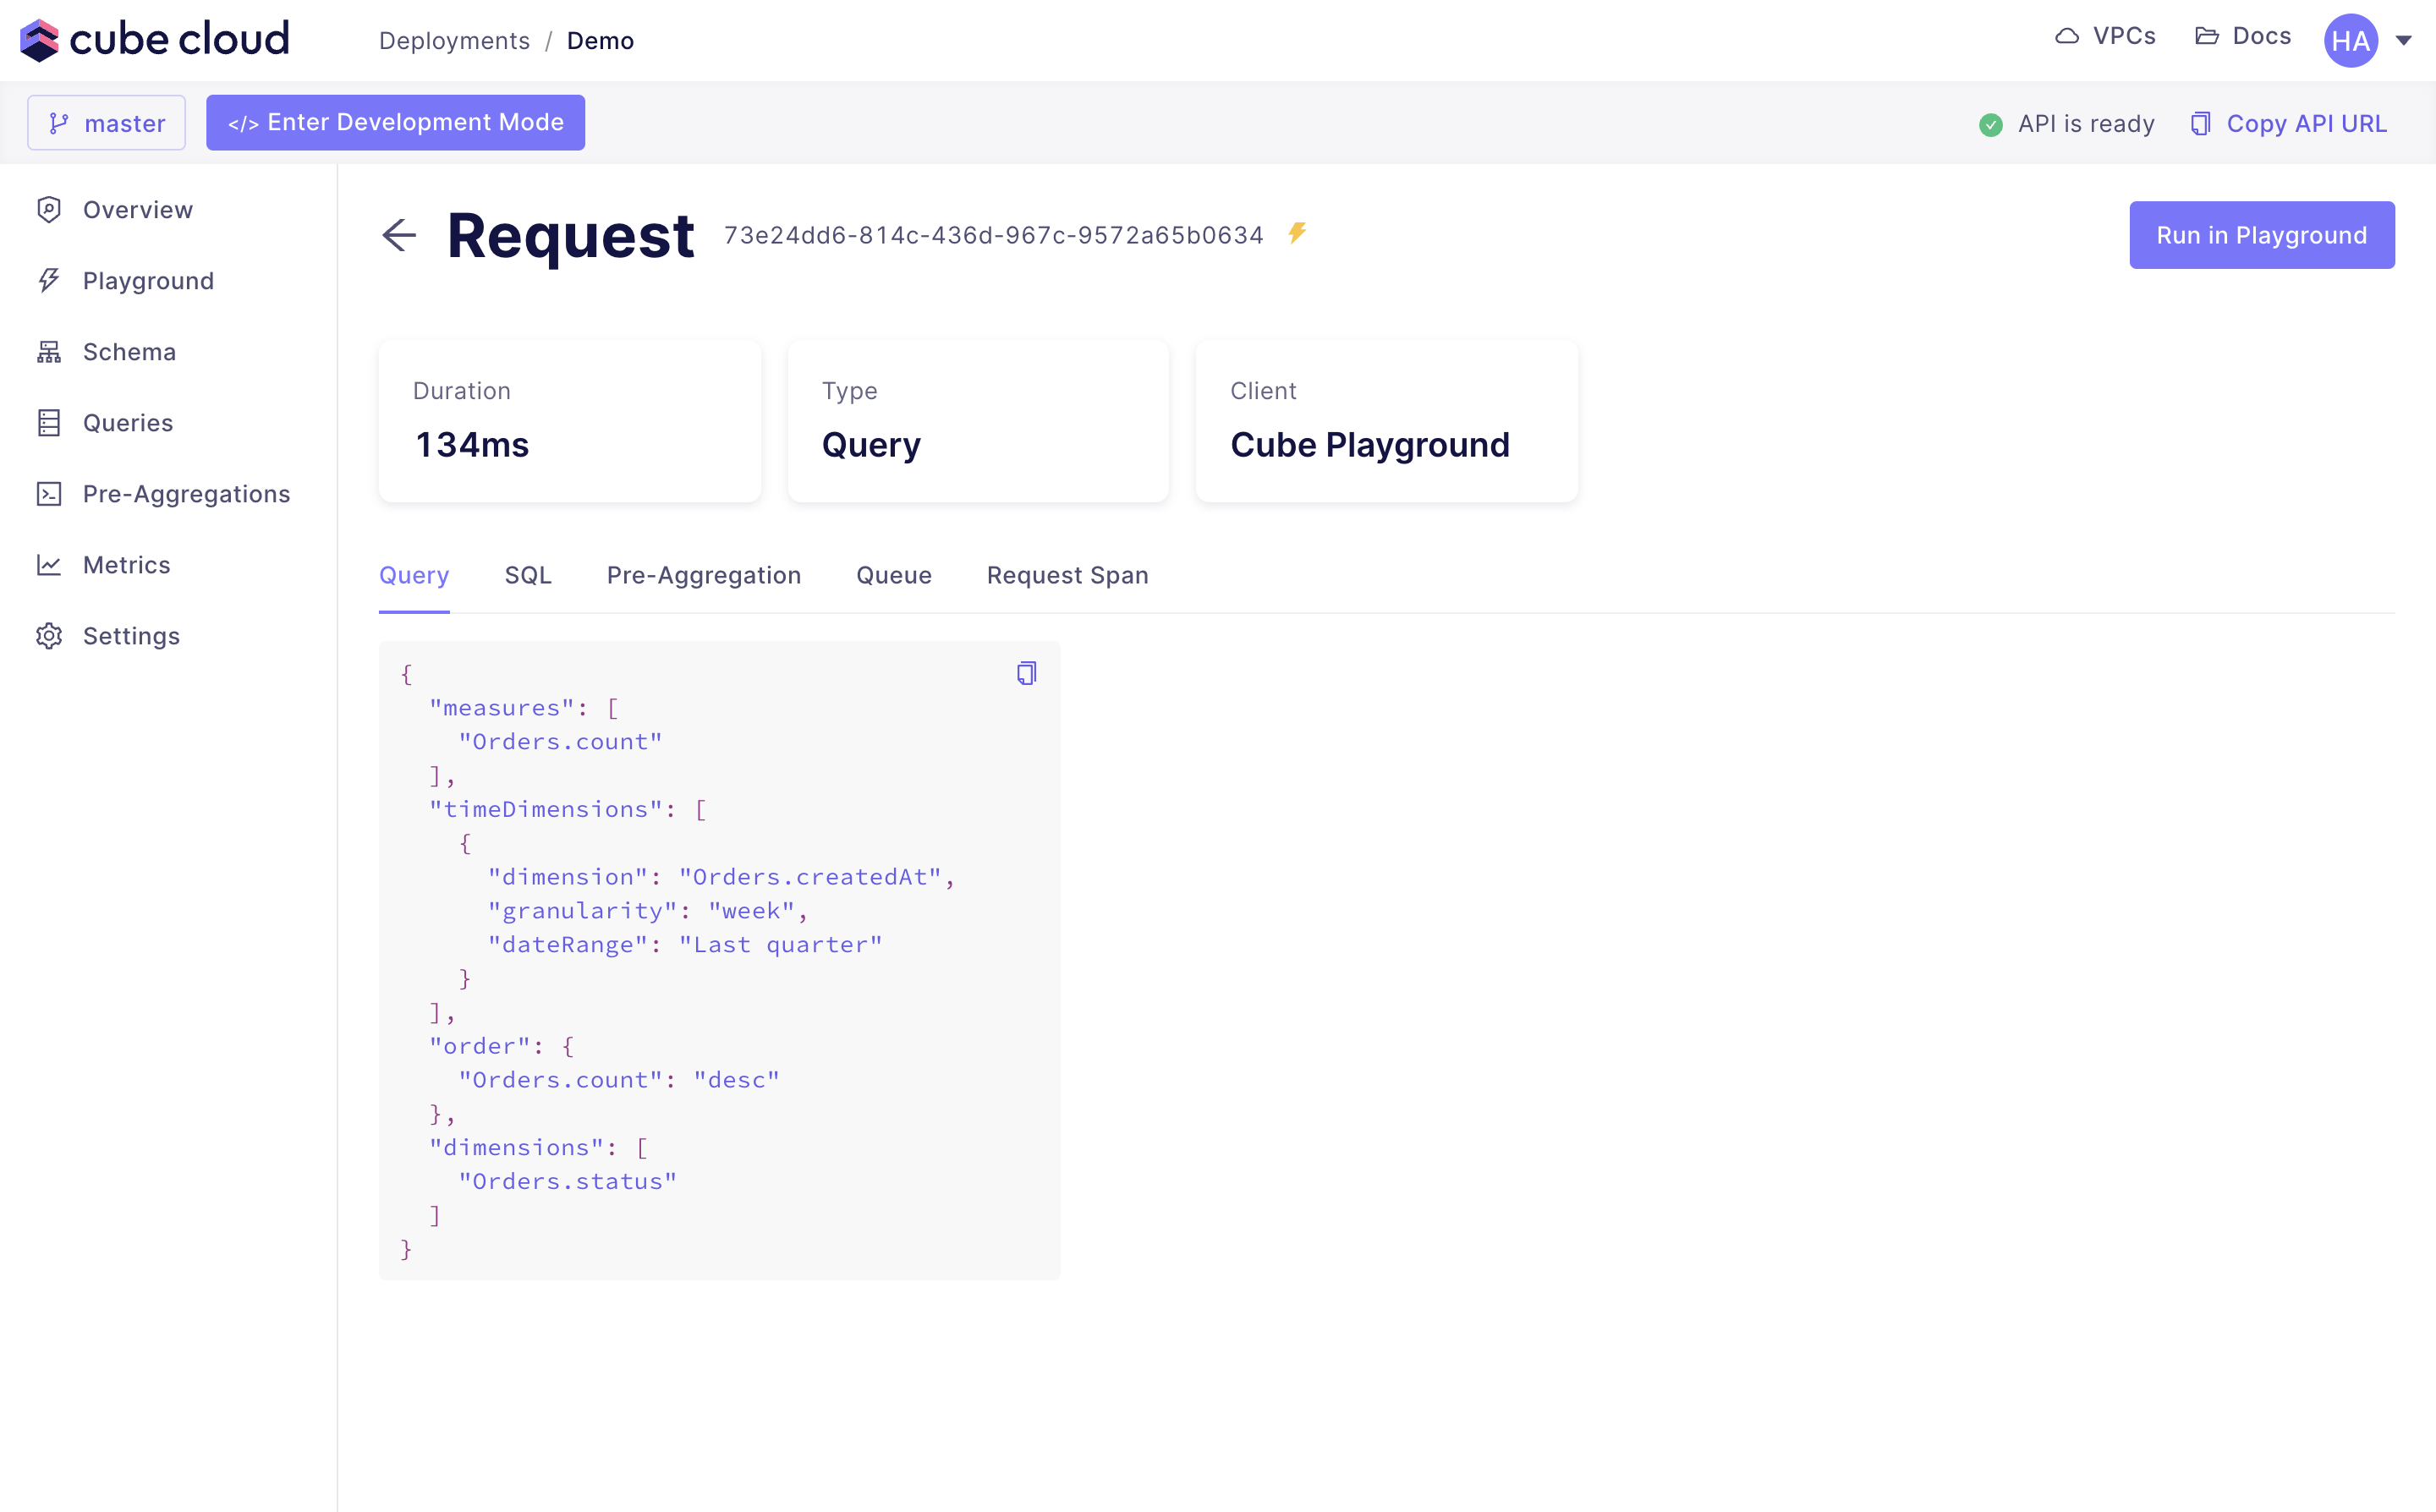
Task: Navigate back using the arrow icon
Action: point(398,236)
